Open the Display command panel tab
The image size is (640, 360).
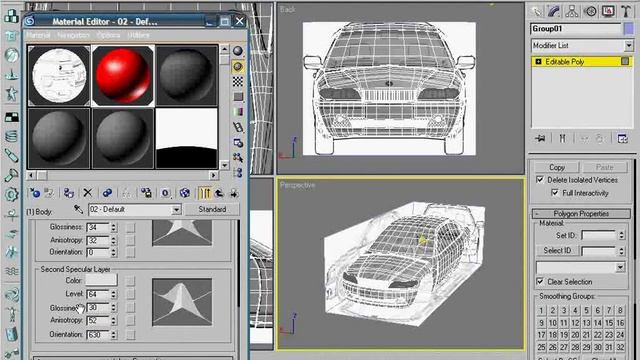[x=608, y=11]
